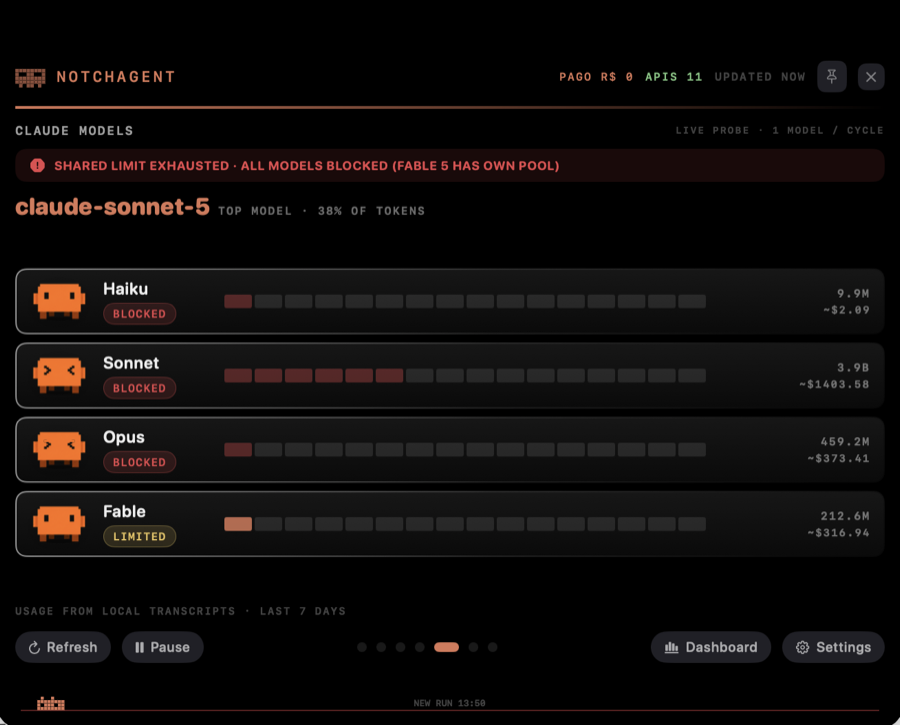Click the Haiku robot avatar icon
Screen dimensions: 900x725
pos(59,301)
